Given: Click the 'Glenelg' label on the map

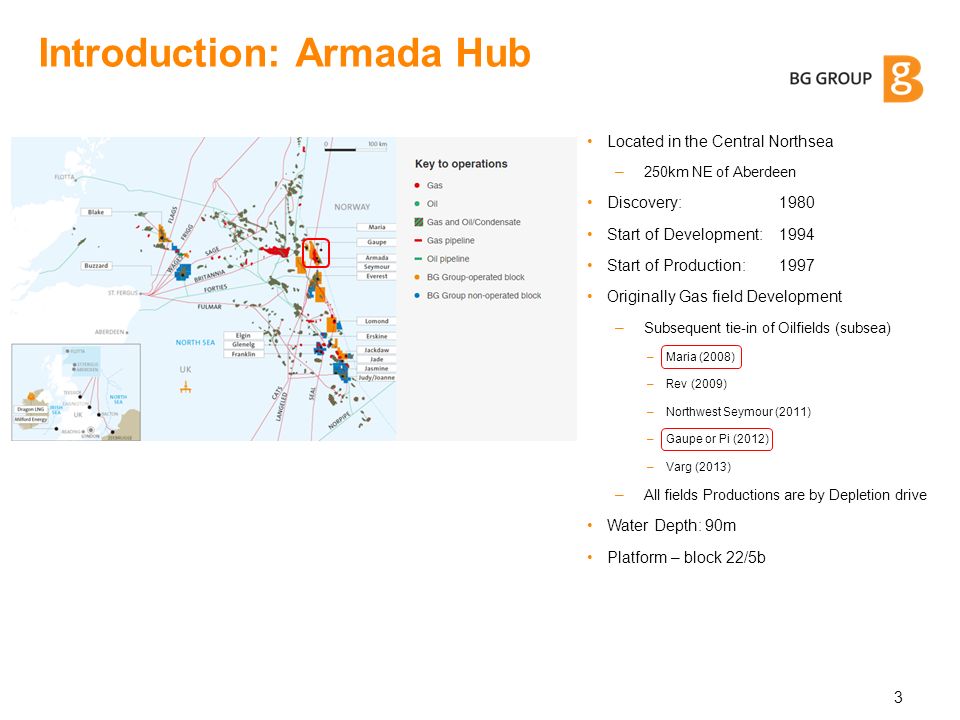Looking at the screenshot, I should (243, 345).
